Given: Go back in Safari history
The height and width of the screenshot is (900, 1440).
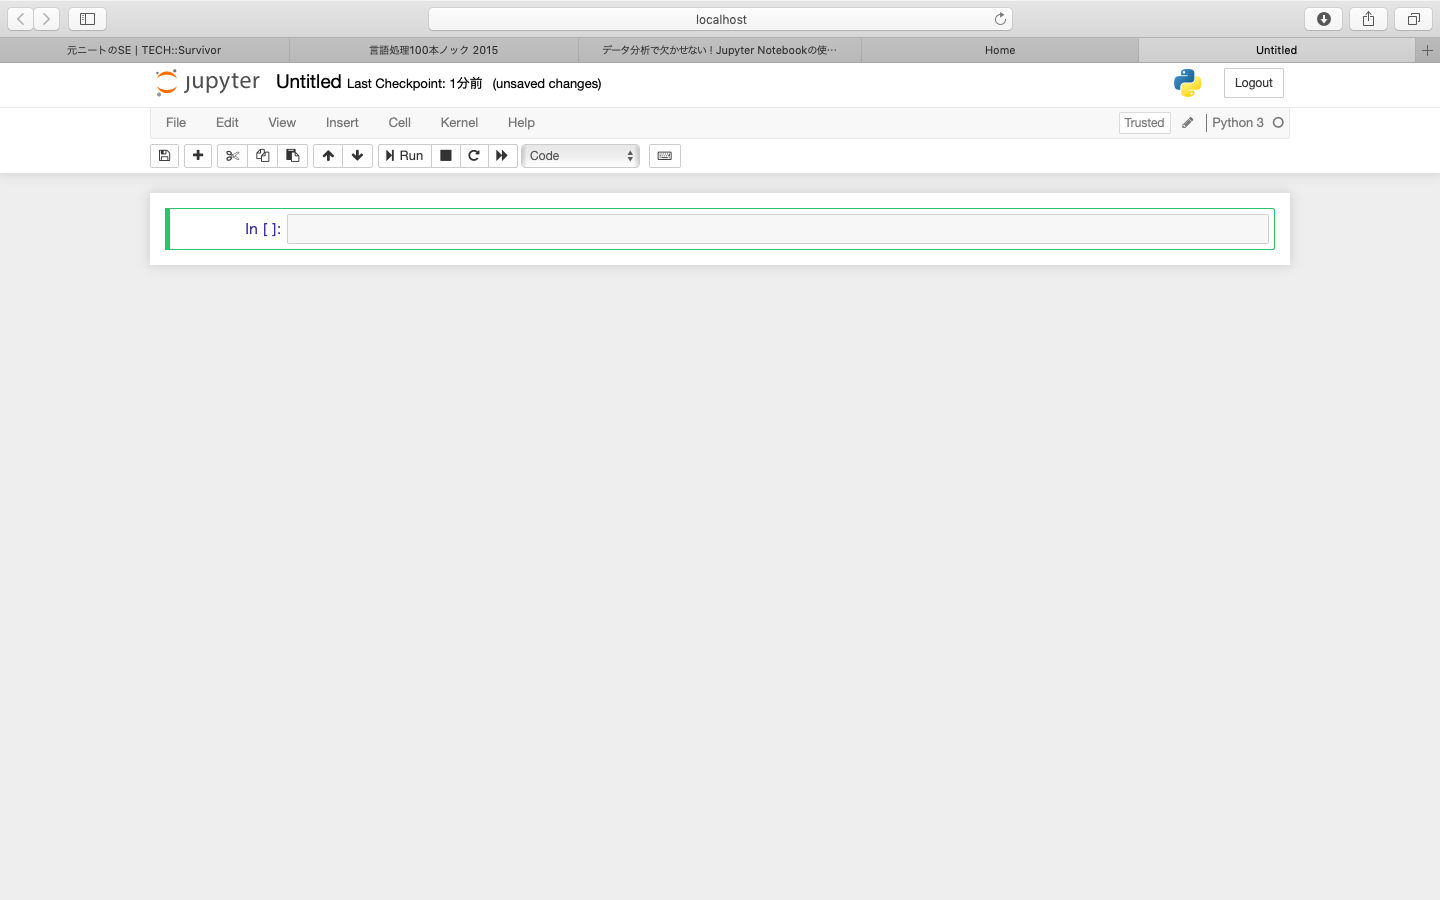Looking at the screenshot, I should [21, 19].
